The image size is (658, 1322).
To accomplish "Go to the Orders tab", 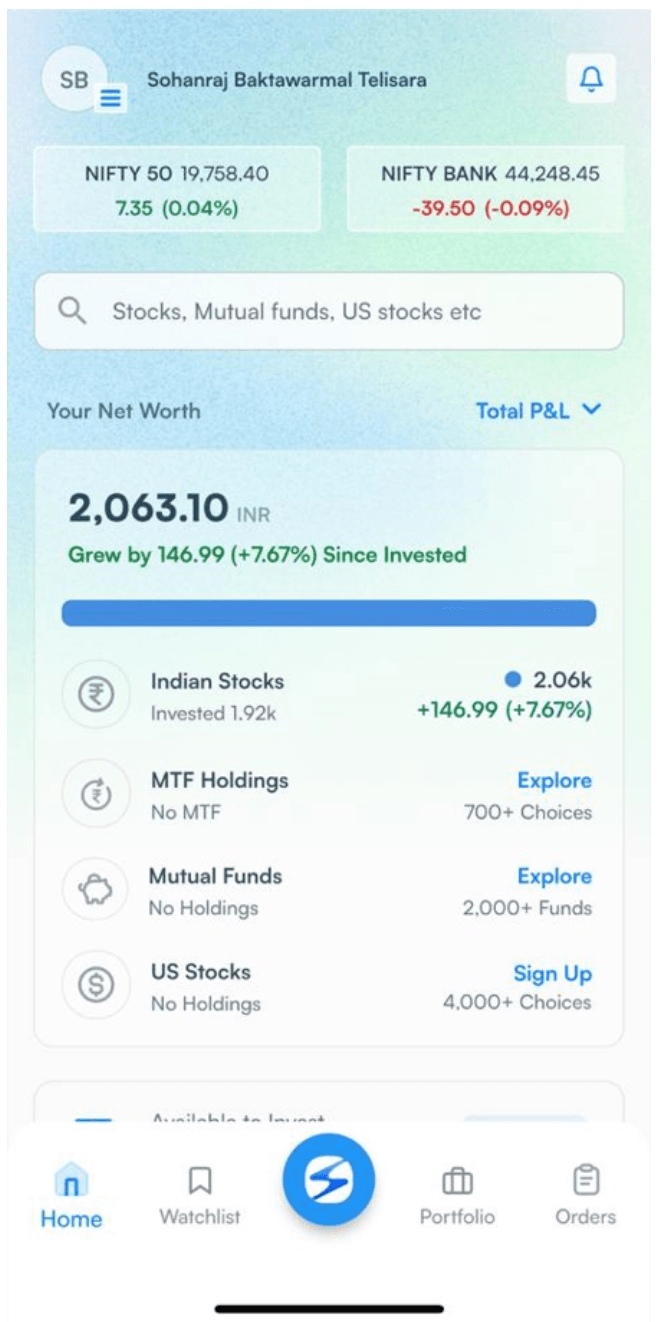I will click(585, 1196).
